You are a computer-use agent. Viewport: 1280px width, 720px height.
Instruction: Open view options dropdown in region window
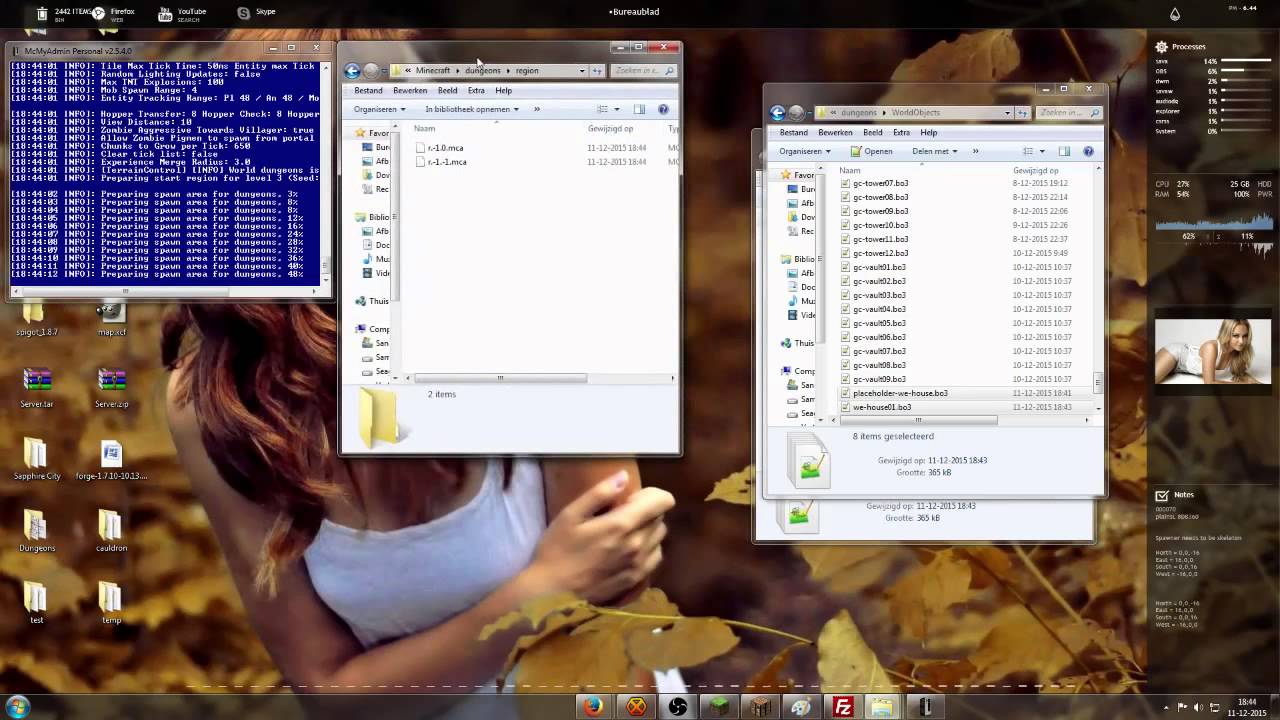pyautogui.click(x=617, y=109)
